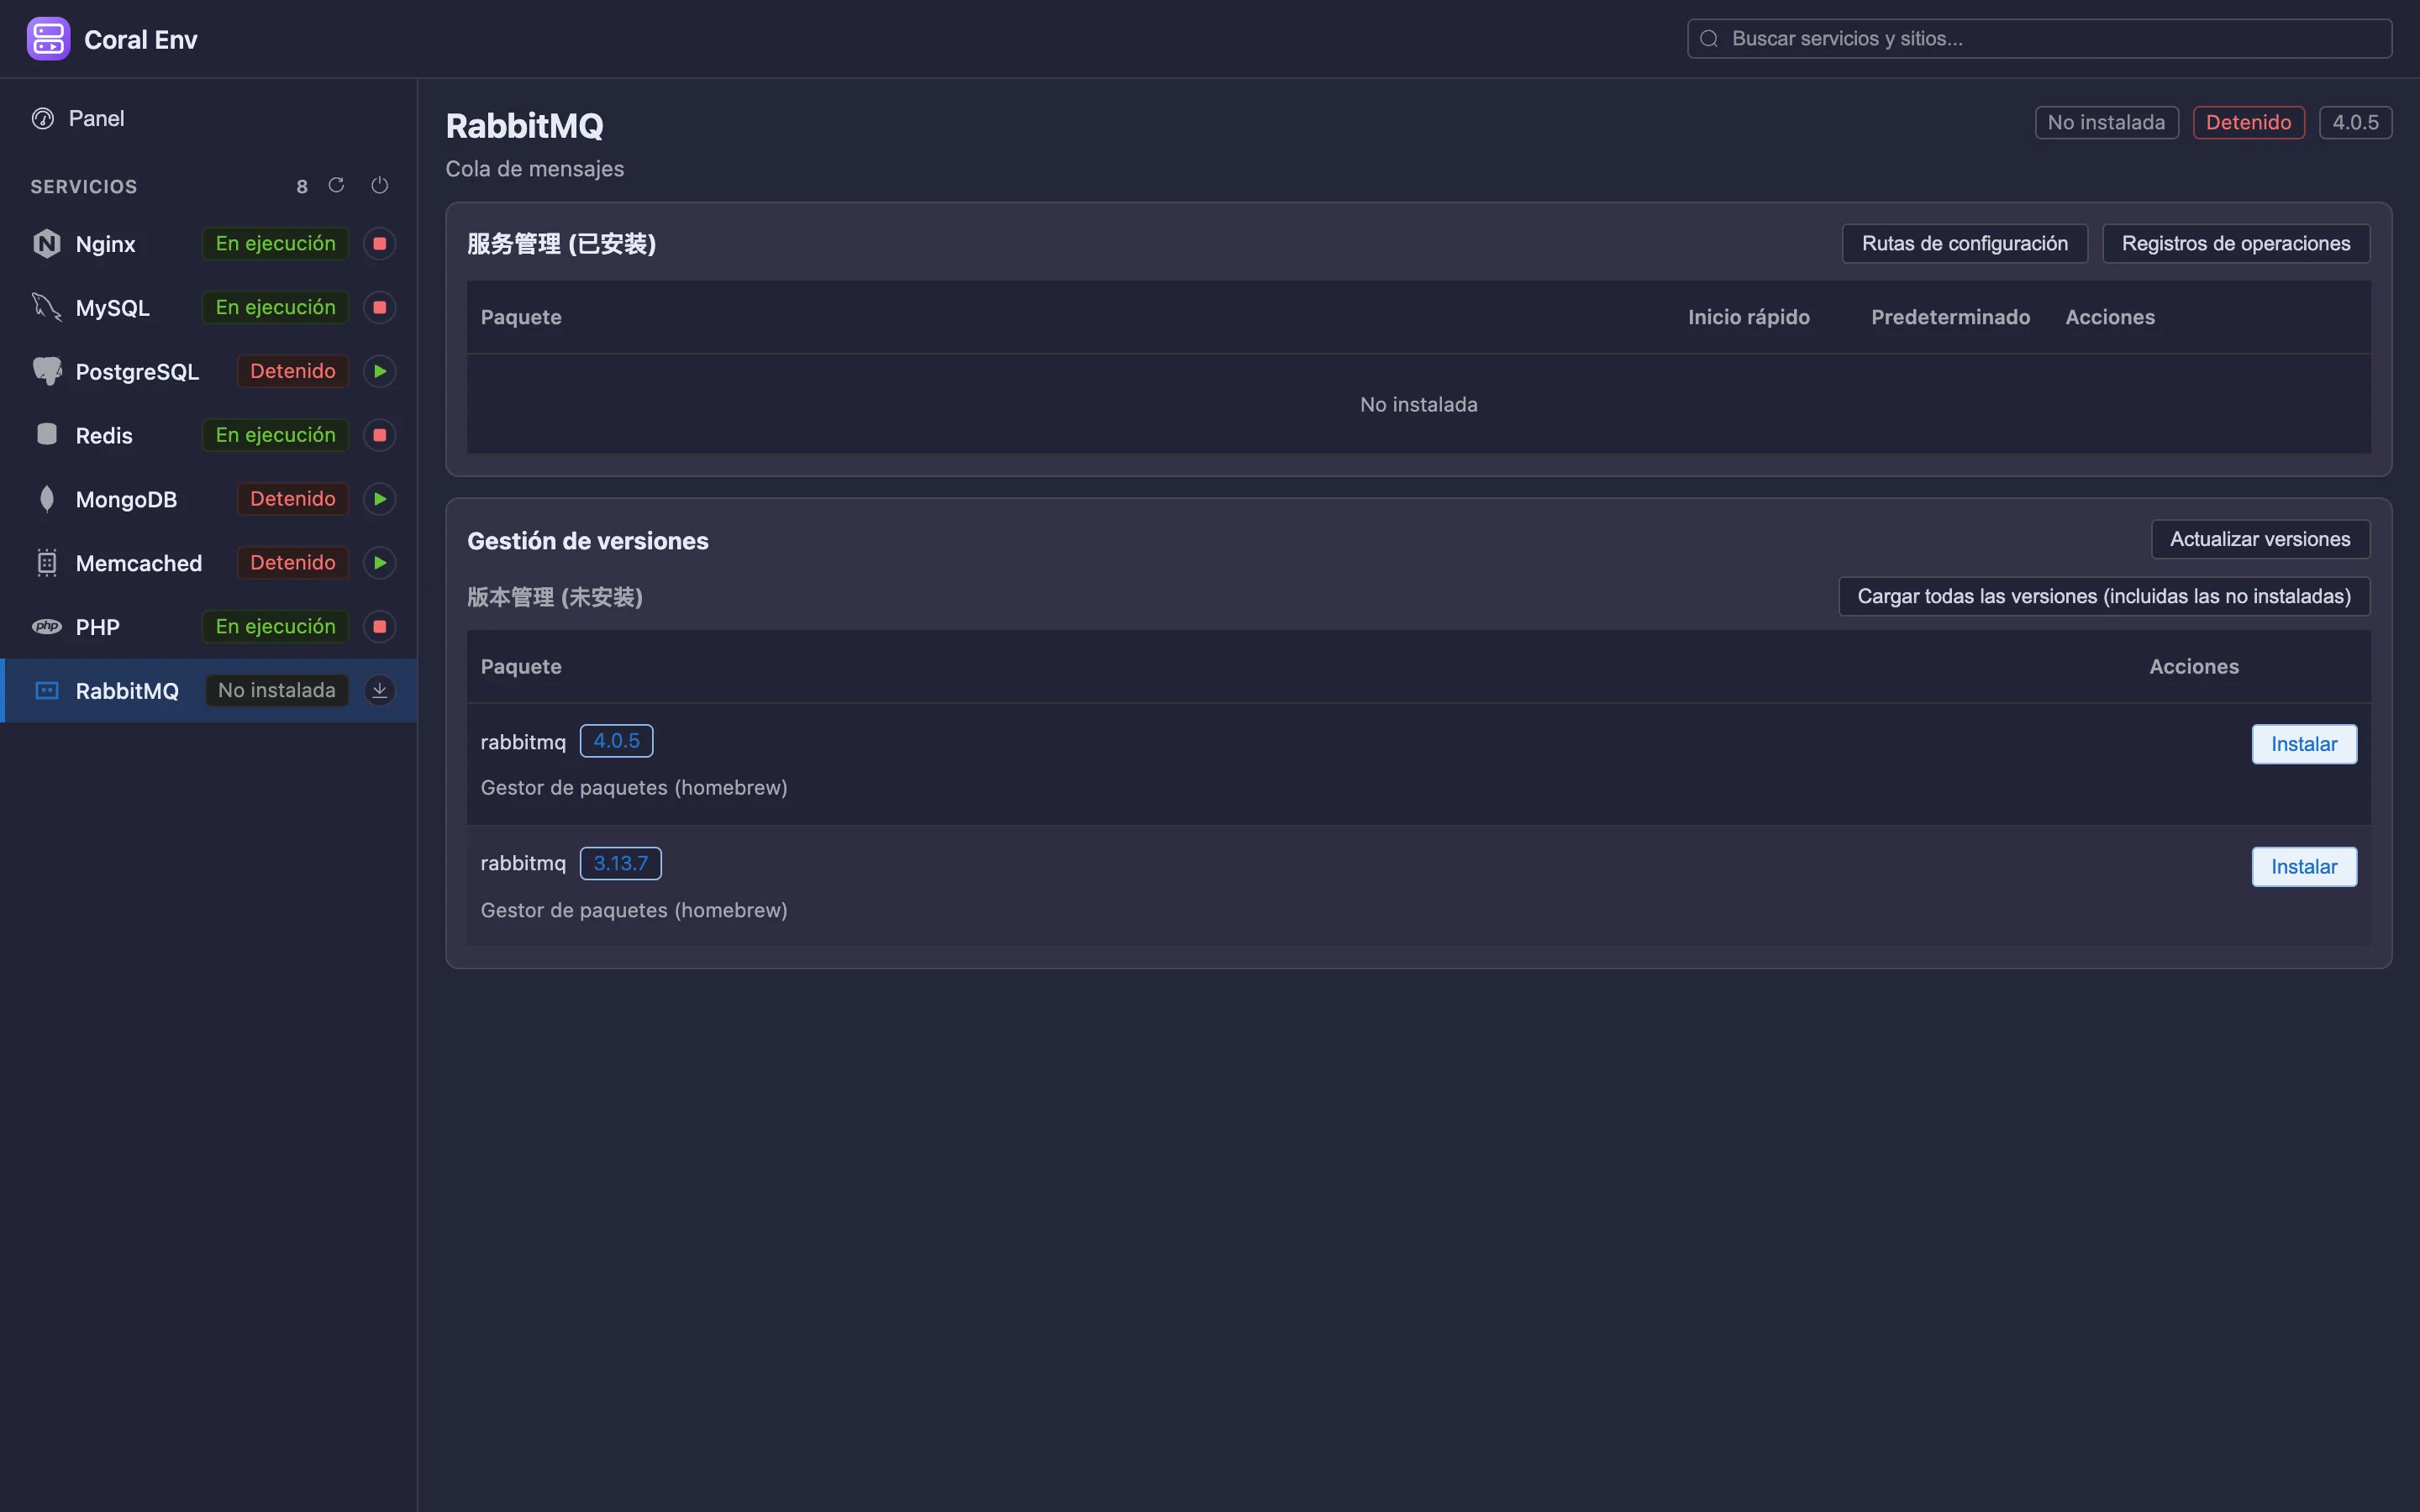Click the RabbitMQ download icon in sidebar
Screen dimensions: 2420x1512
(x=380, y=690)
